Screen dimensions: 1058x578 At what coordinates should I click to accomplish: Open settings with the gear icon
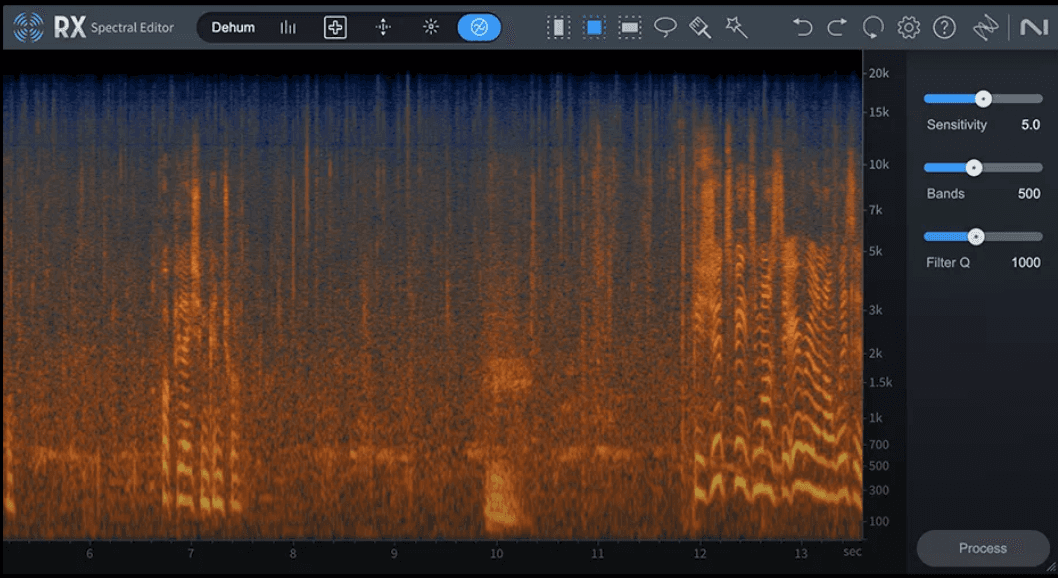click(909, 28)
